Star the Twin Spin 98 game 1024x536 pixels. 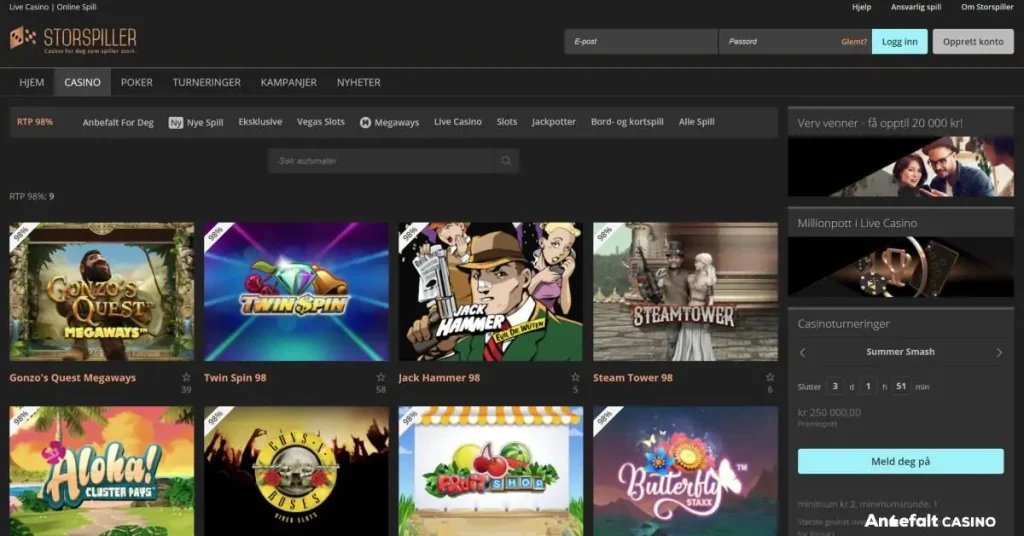pos(380,377)
